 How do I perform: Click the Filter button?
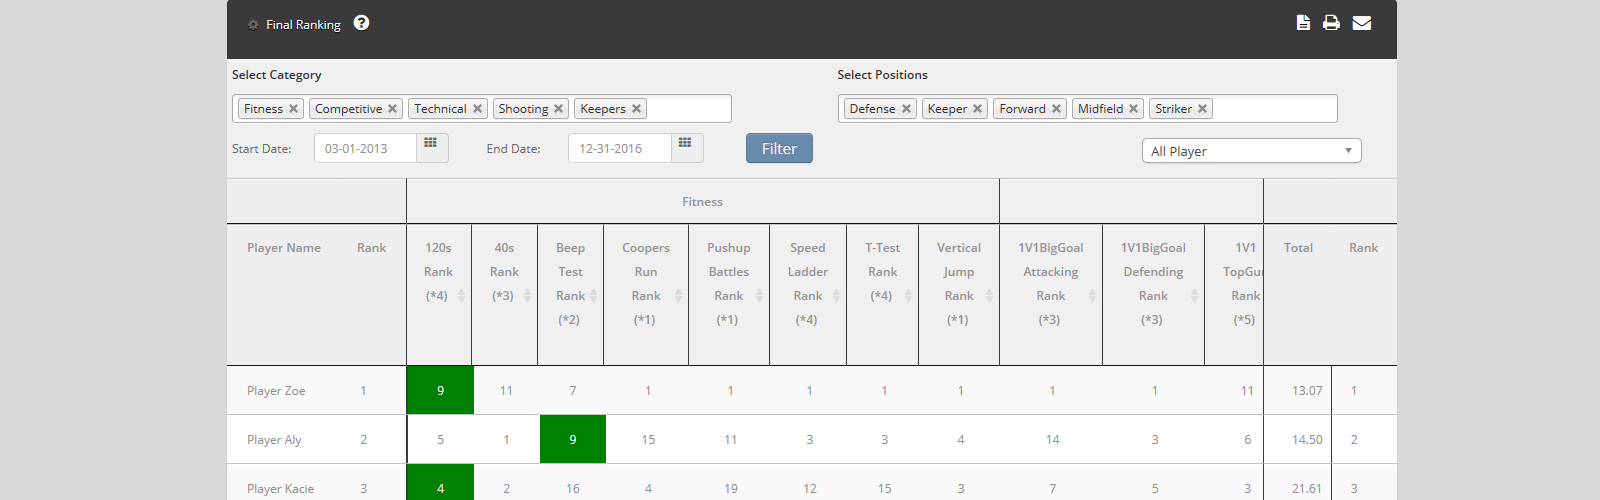[779, 148]
